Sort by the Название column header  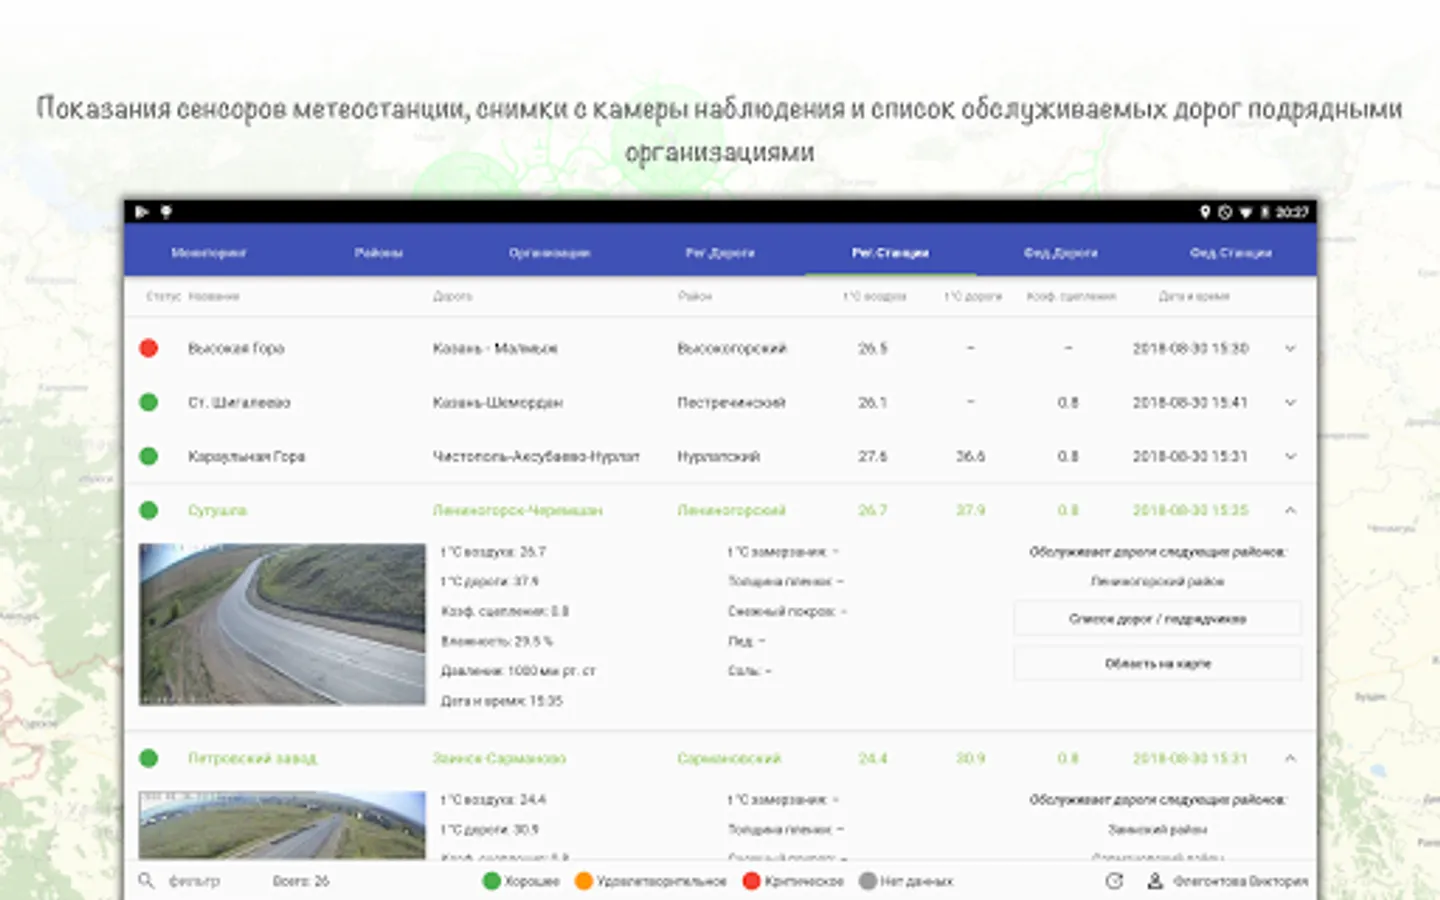point(214,296)
